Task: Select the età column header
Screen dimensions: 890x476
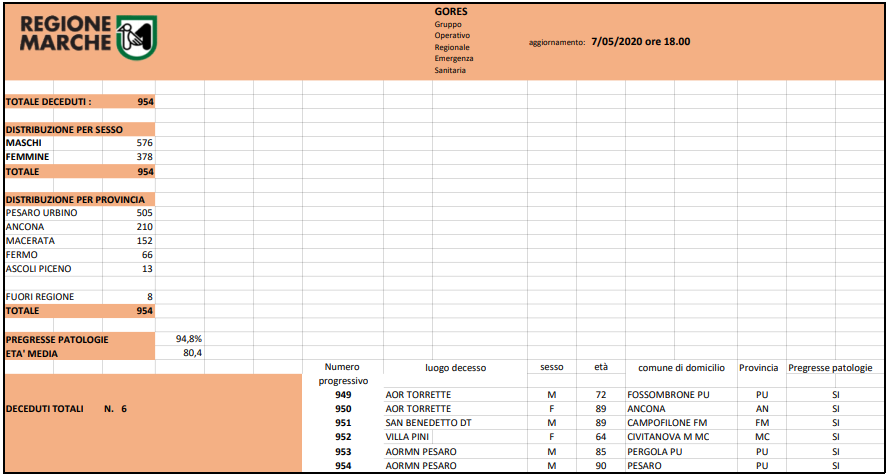Action: (601, 368)
